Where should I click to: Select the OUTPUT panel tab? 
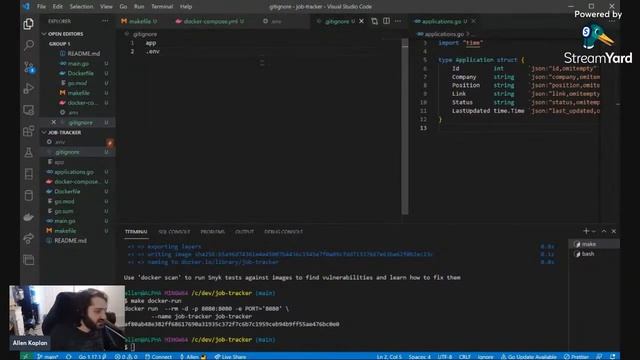[x=244, y=231]
